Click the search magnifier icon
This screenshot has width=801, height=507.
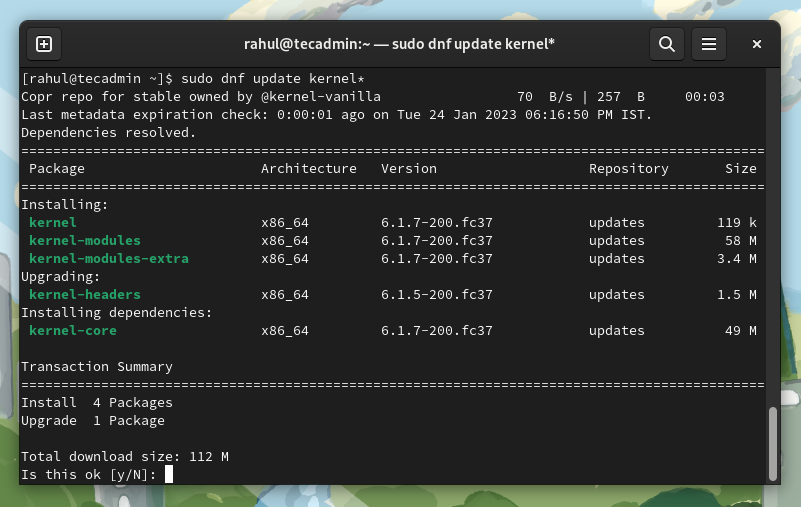[666, 44]
